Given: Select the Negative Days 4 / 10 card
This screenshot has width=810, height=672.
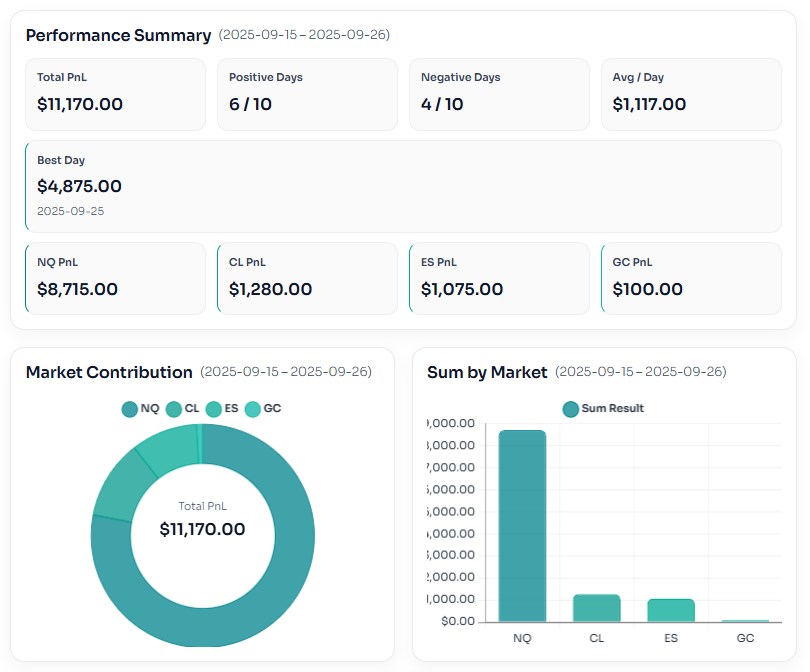Looking at the screenshot, I should [x=499, y=94].
